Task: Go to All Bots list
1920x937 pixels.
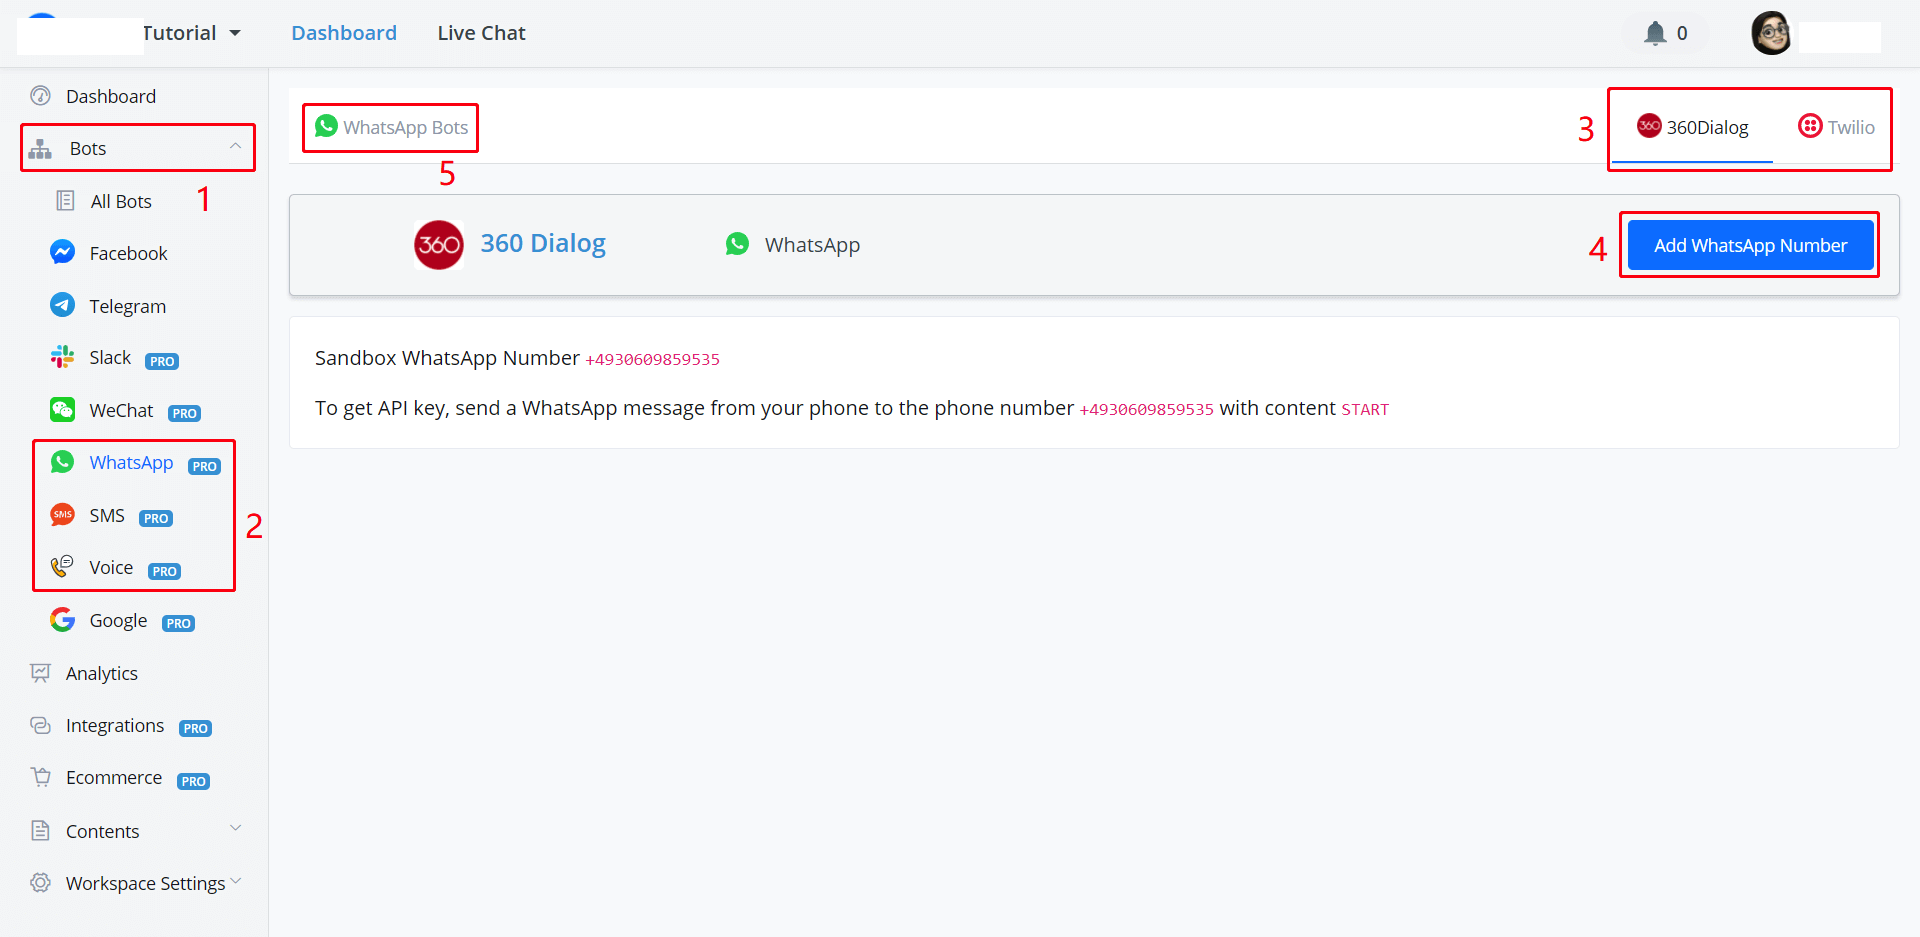Action: click(x=121, y=201)
